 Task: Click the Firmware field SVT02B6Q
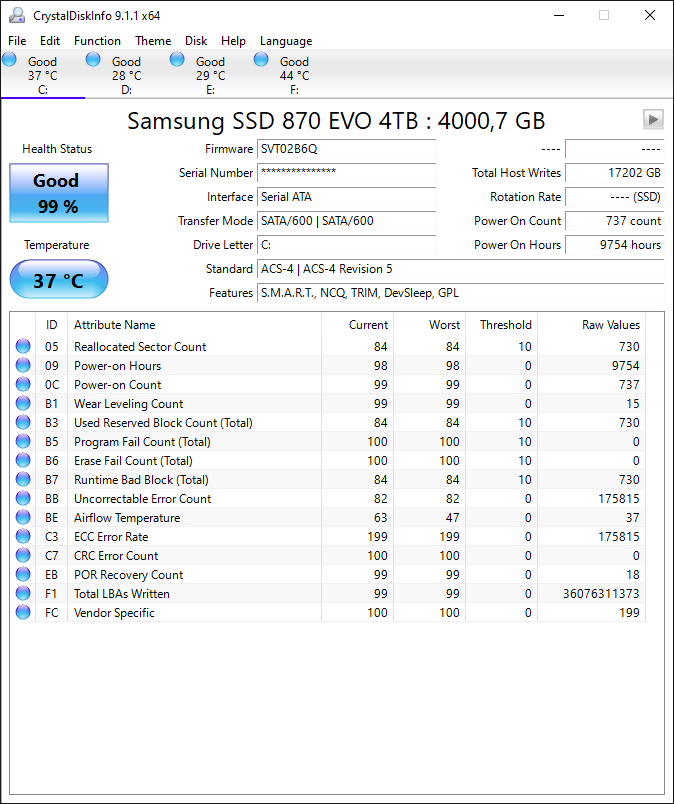click(x=347, y=149)
